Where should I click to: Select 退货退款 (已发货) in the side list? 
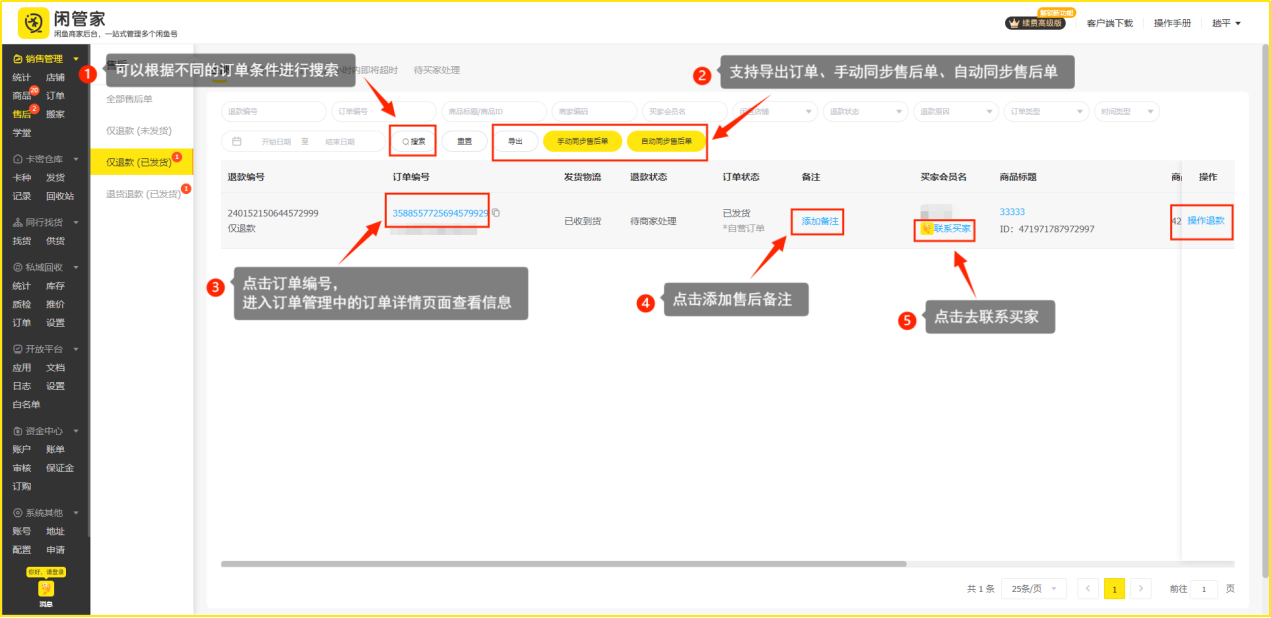click(x=141, y=194)
